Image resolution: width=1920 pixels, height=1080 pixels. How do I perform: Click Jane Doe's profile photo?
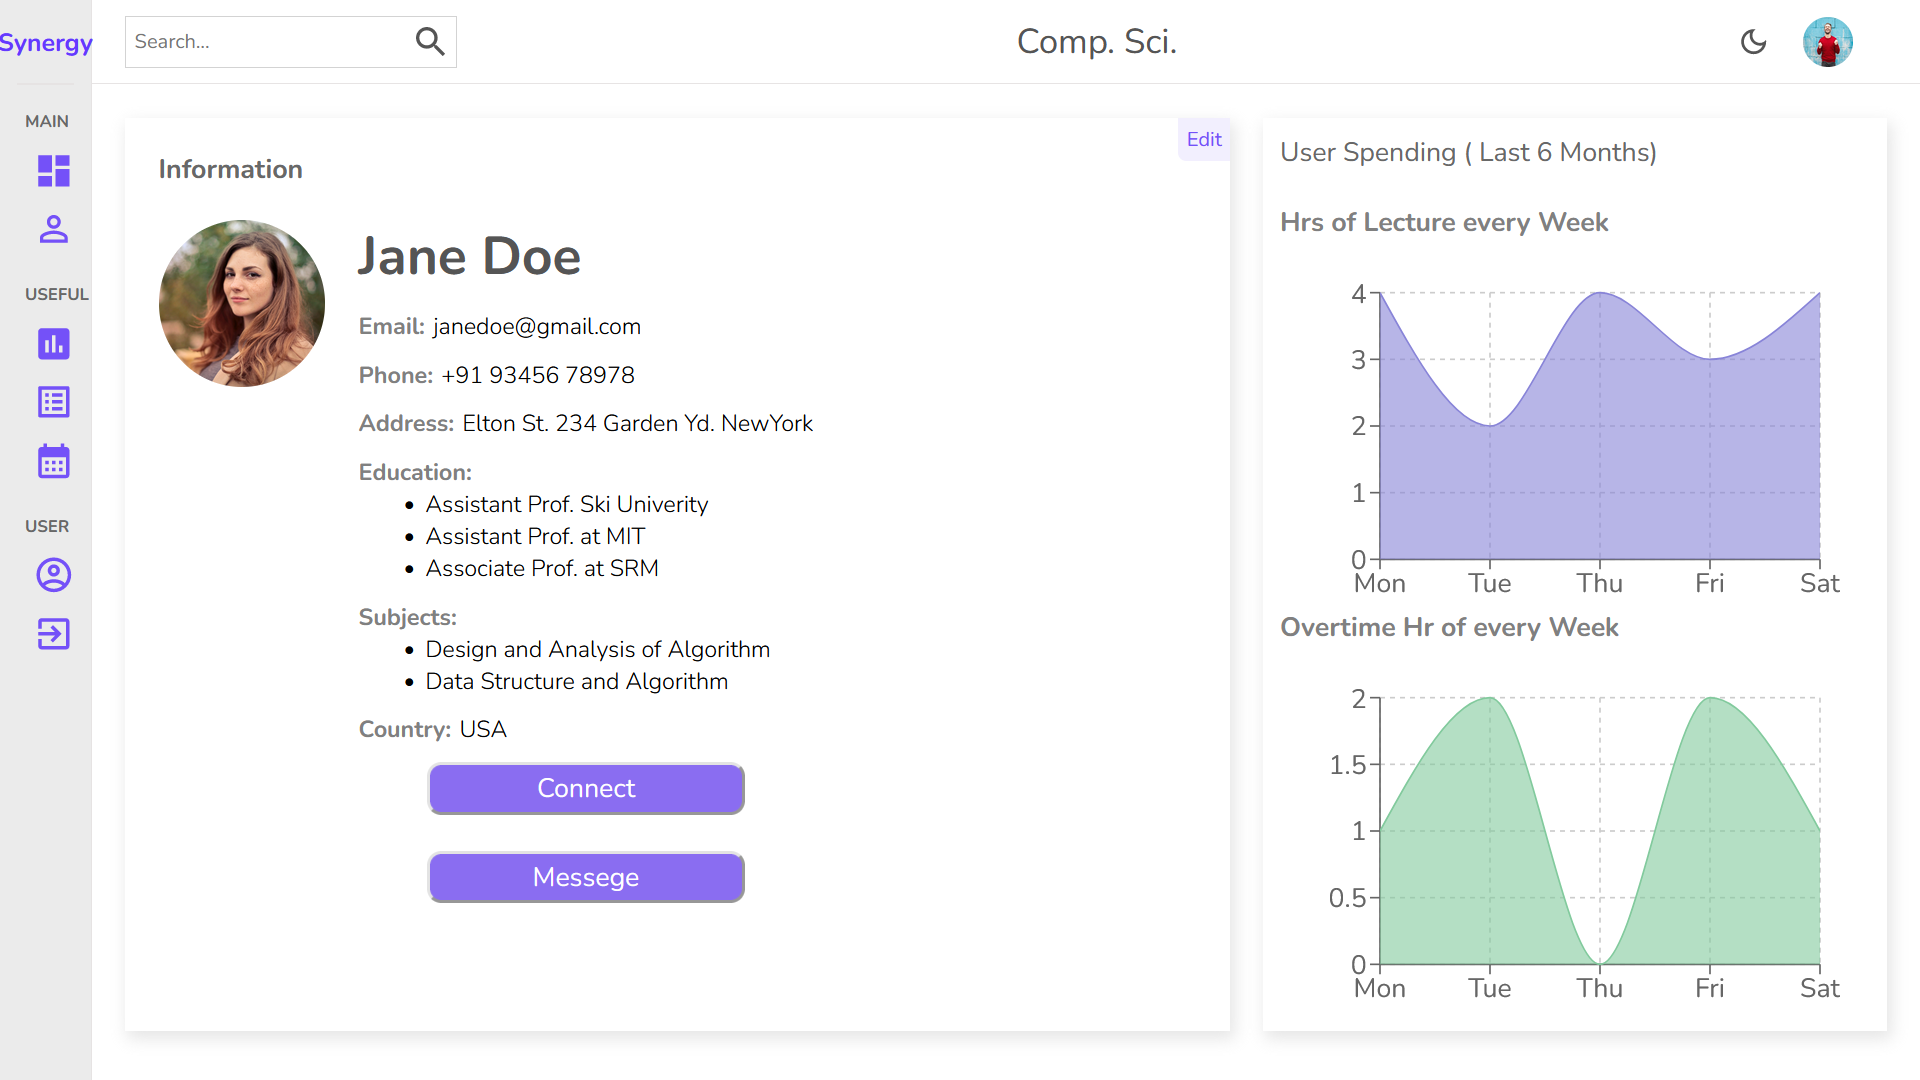point(242,304)
